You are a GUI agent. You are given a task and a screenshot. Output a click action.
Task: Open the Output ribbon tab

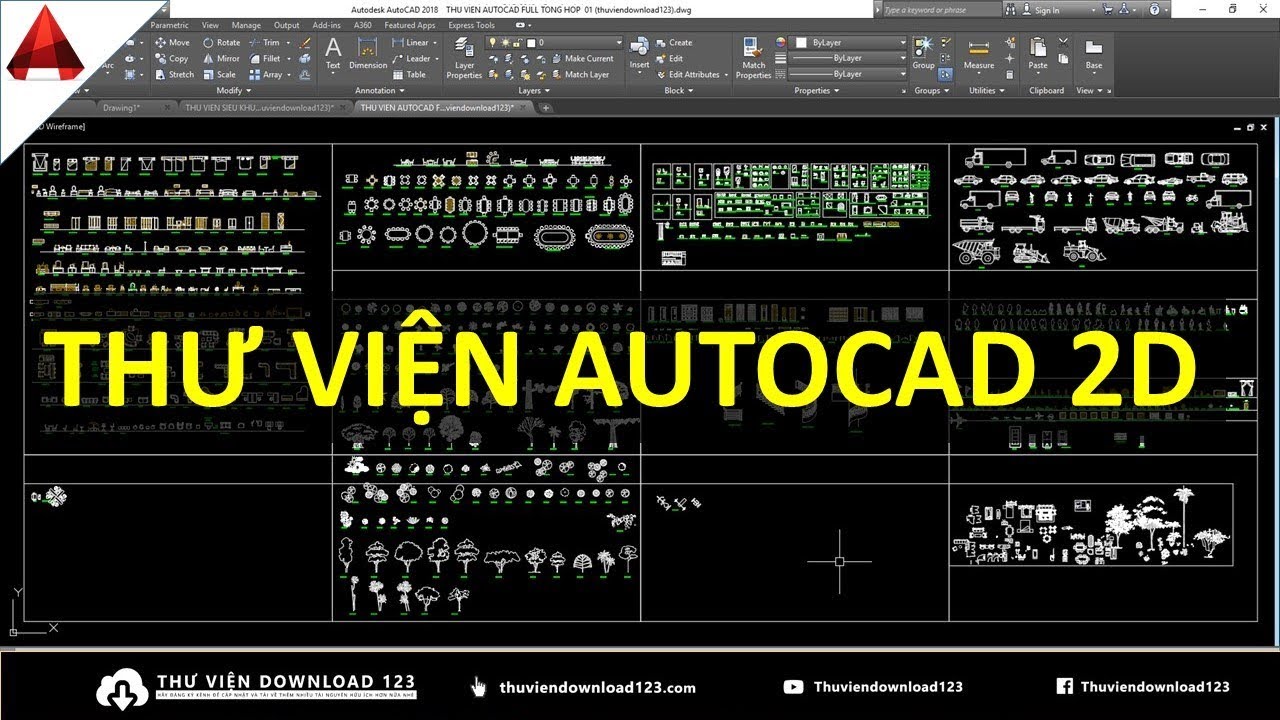click(287, 25)
